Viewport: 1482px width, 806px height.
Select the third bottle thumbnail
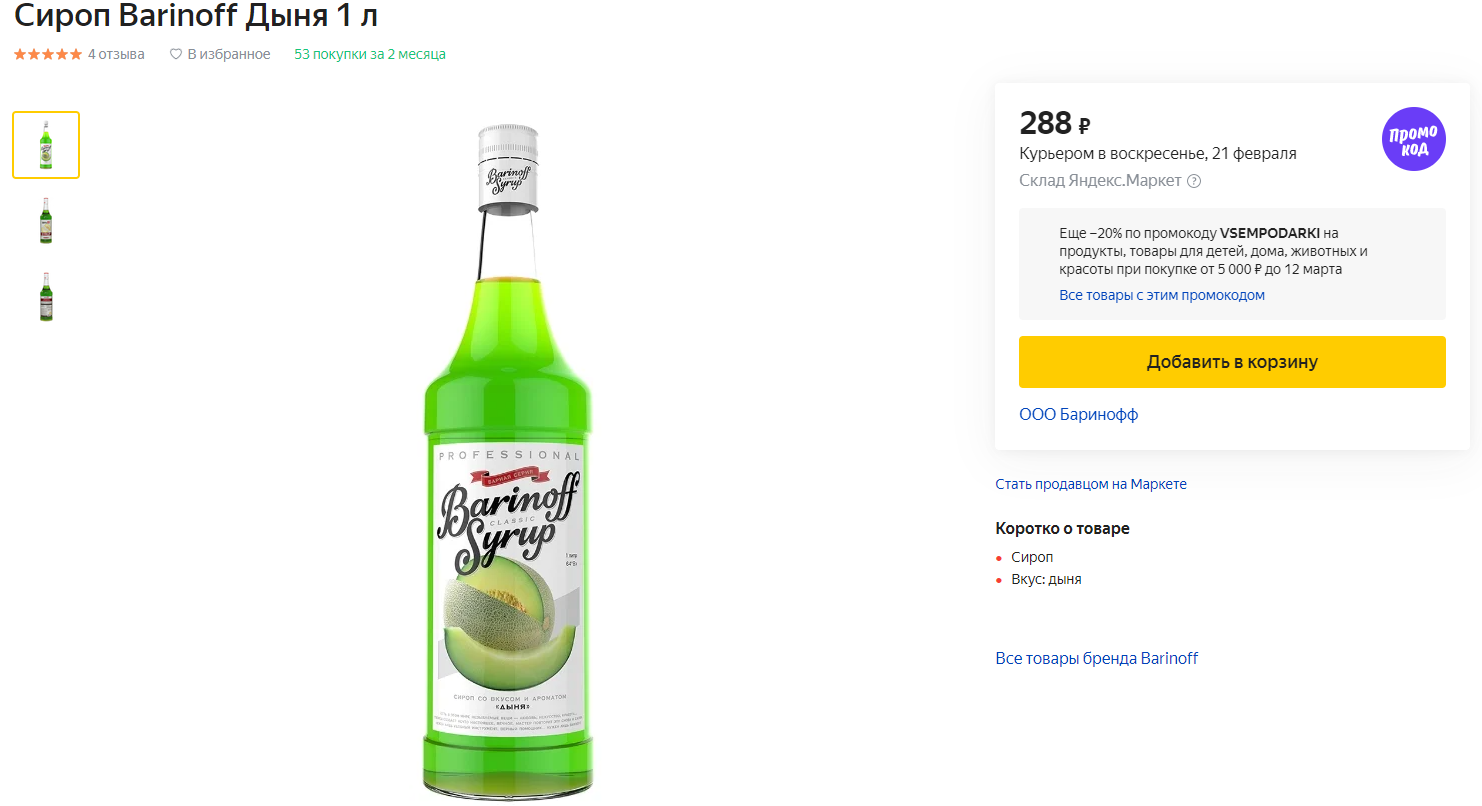click(46, 296)
